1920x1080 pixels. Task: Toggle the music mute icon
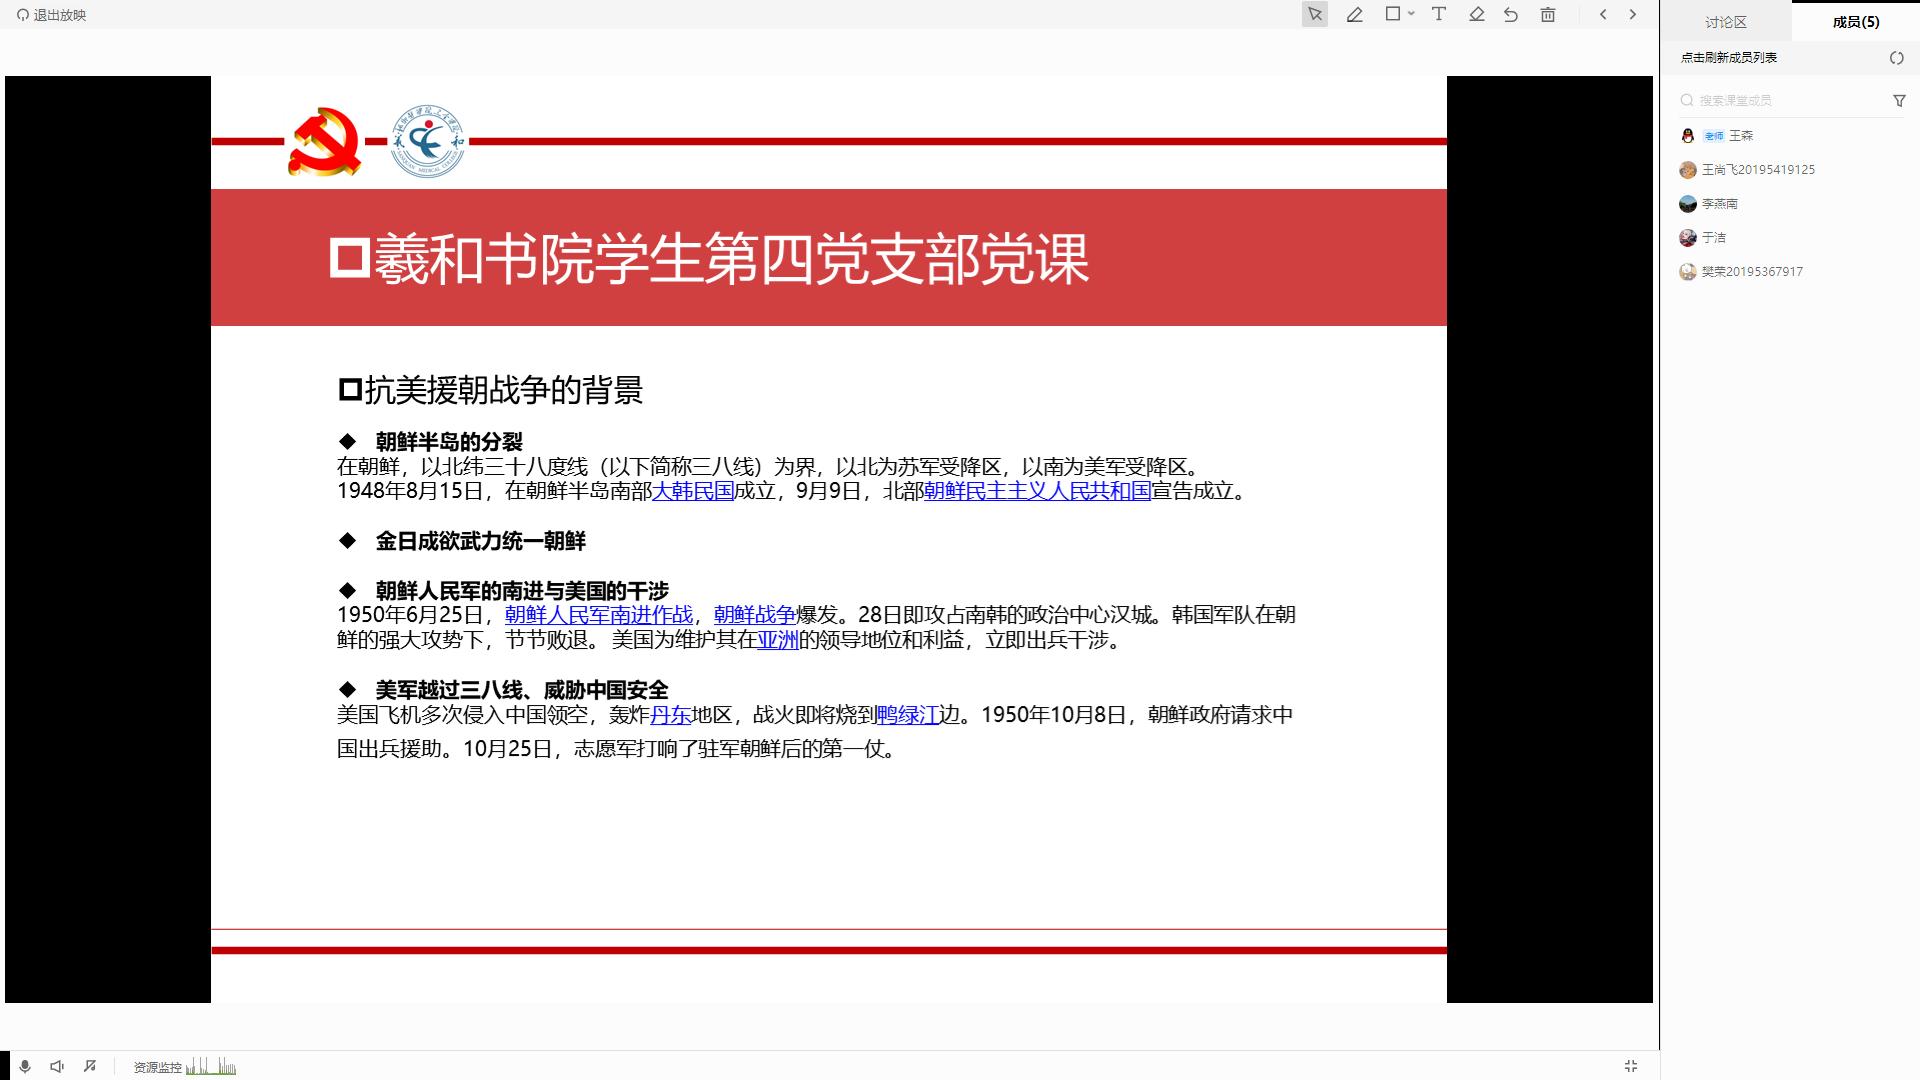pyautogui.click(x=90, y=1067)
